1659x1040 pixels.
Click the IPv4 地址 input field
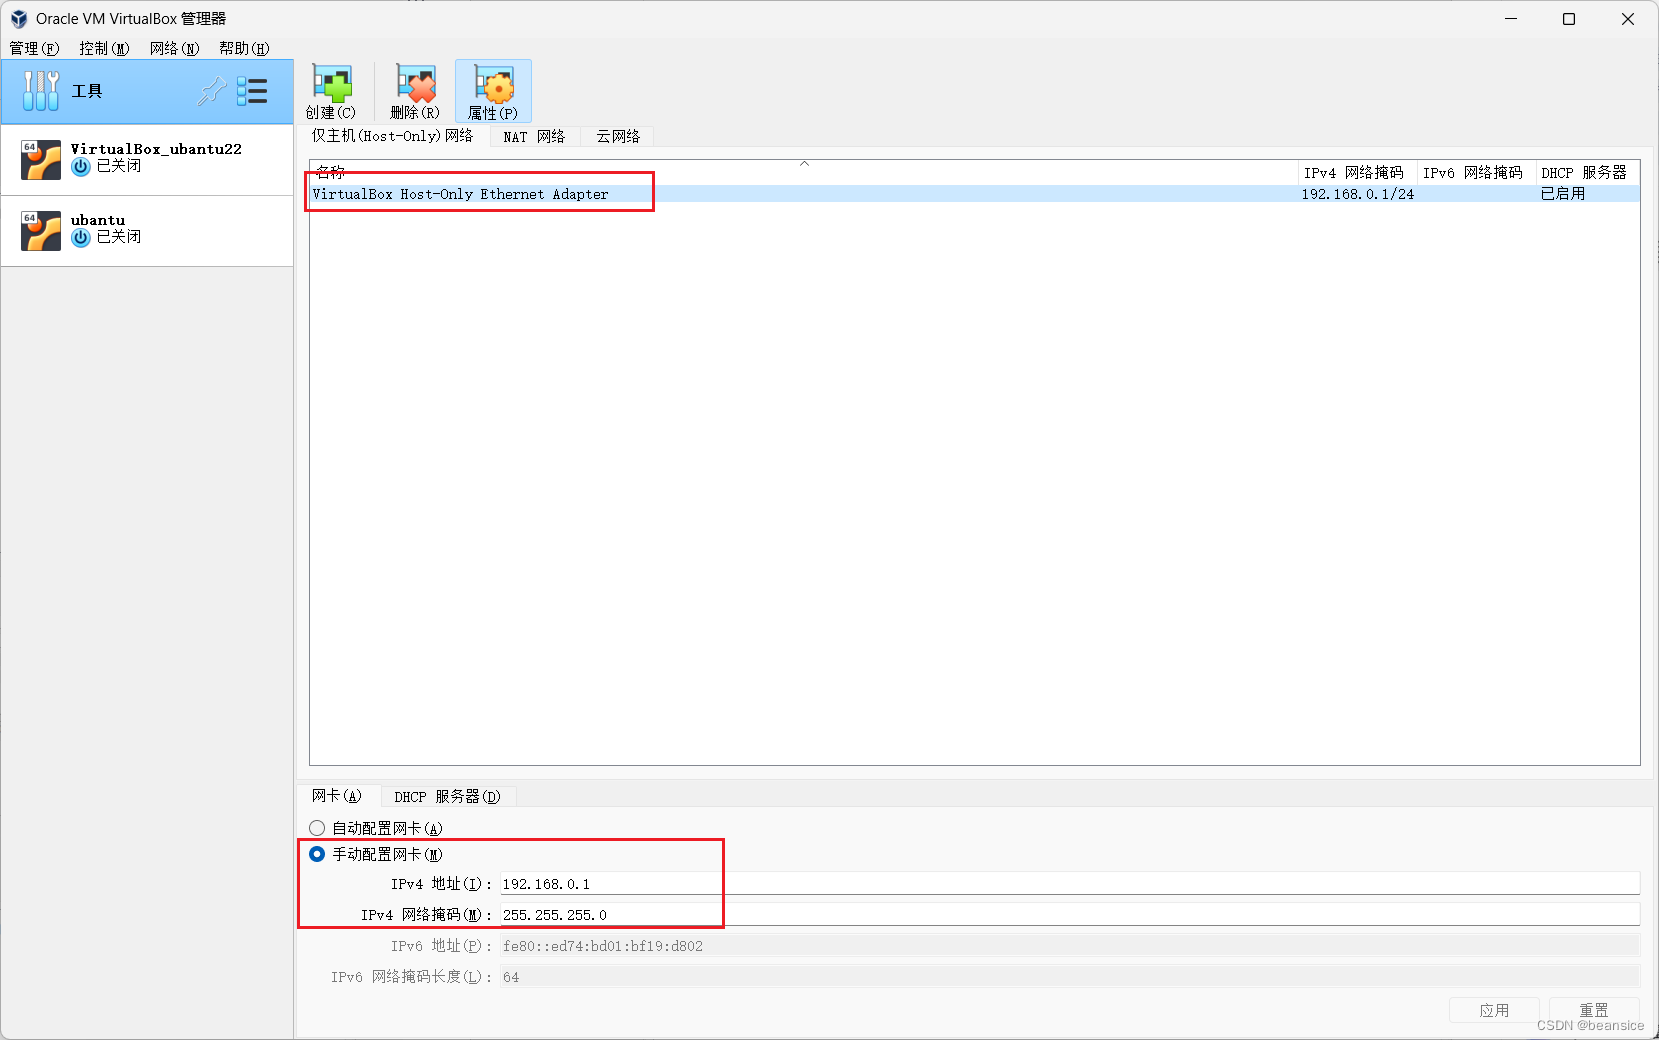click(x=1070, y=884)
